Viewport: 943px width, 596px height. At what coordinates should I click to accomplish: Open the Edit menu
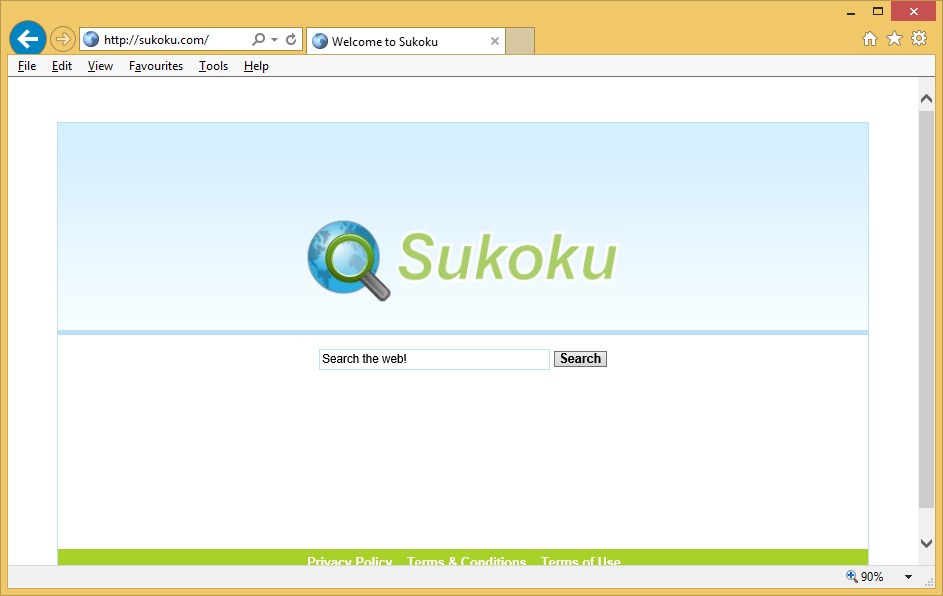pyautogui.click(x=62, y=66)
